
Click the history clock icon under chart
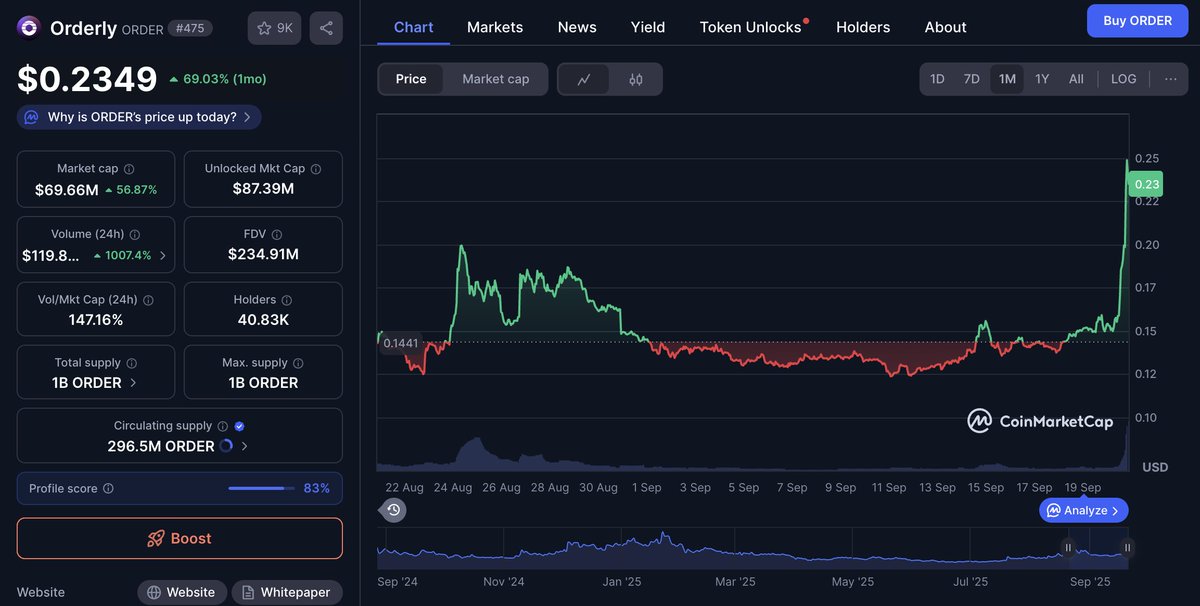394,510
